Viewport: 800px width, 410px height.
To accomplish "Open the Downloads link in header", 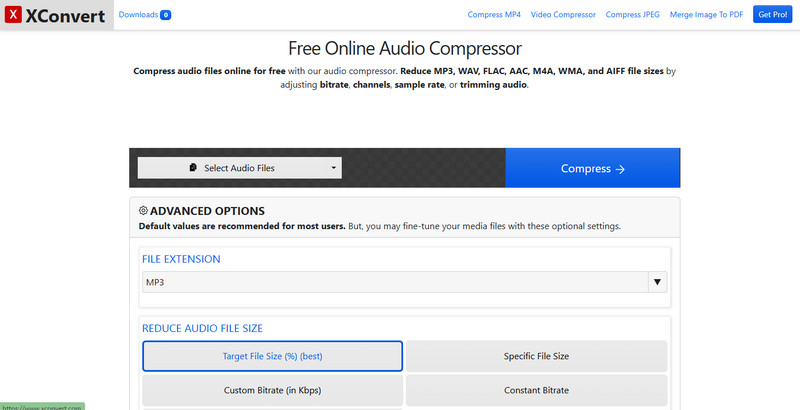I will (138, 15).
